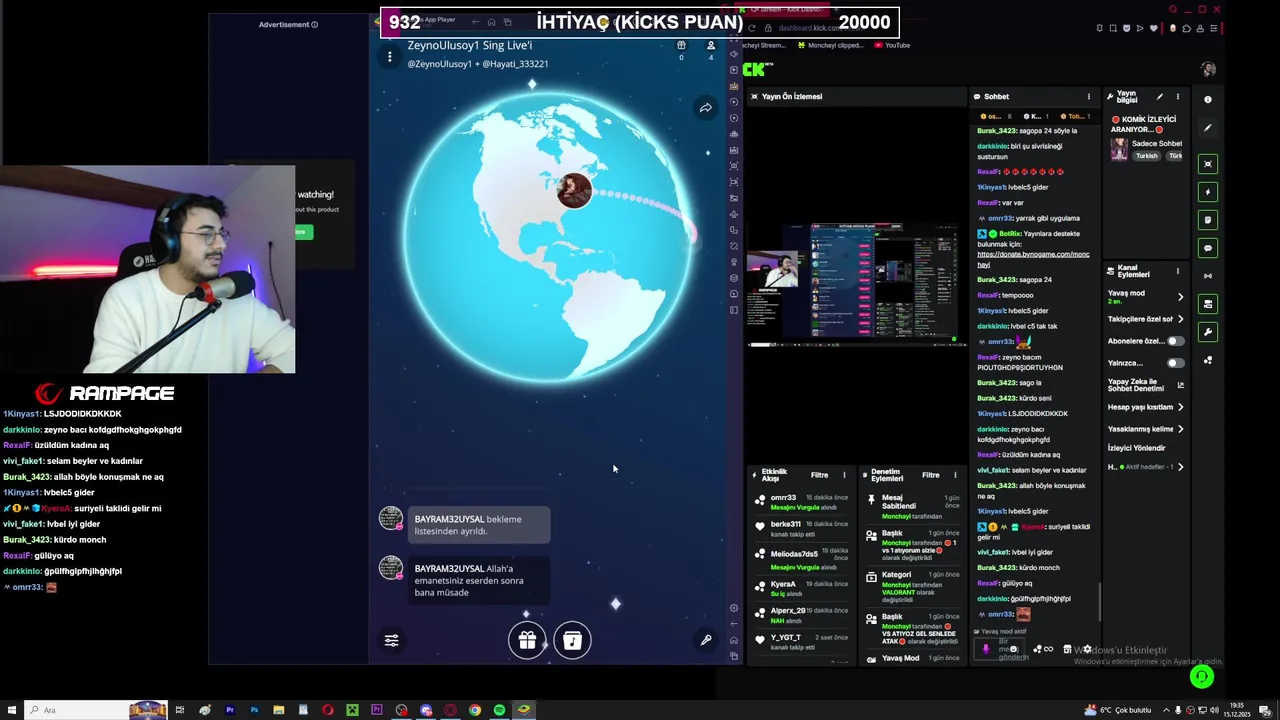1280x720 pixels.
Task: Click the gift count icon in the room header
Action: point(681,46)
